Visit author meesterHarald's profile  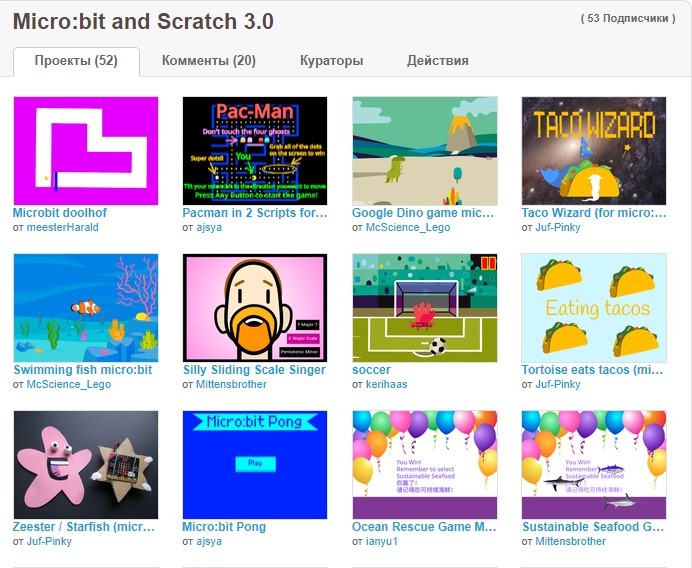[x=63, y=227]
